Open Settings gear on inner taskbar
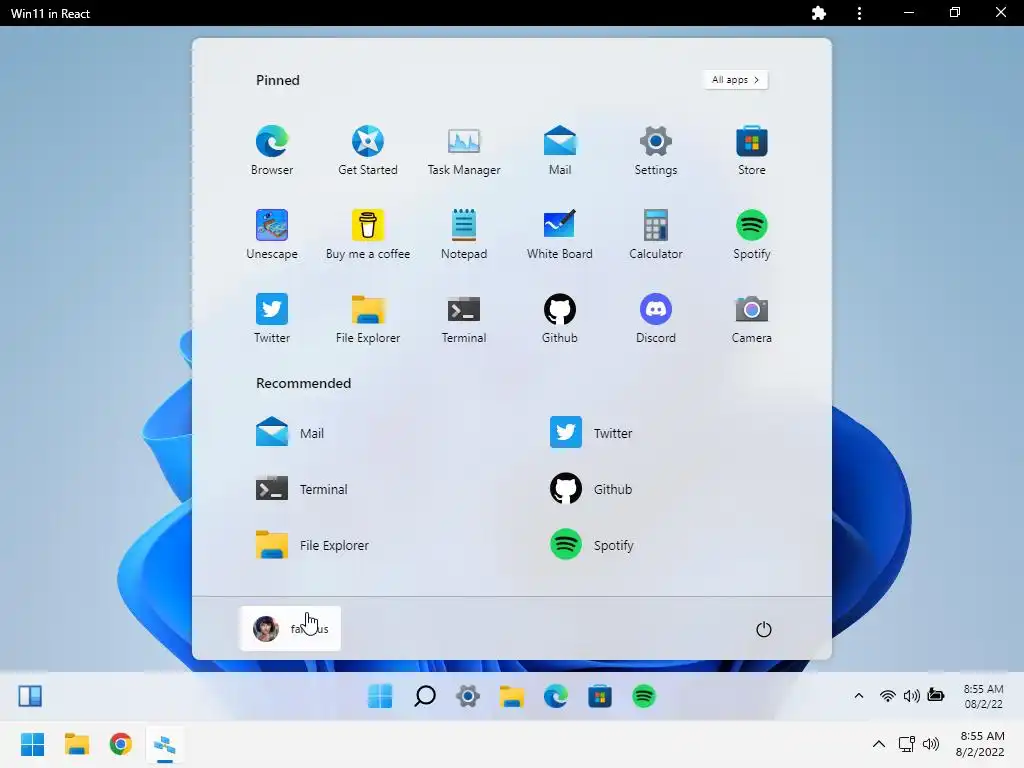This screenshot has height=768, width=1024. pos(468,696)
